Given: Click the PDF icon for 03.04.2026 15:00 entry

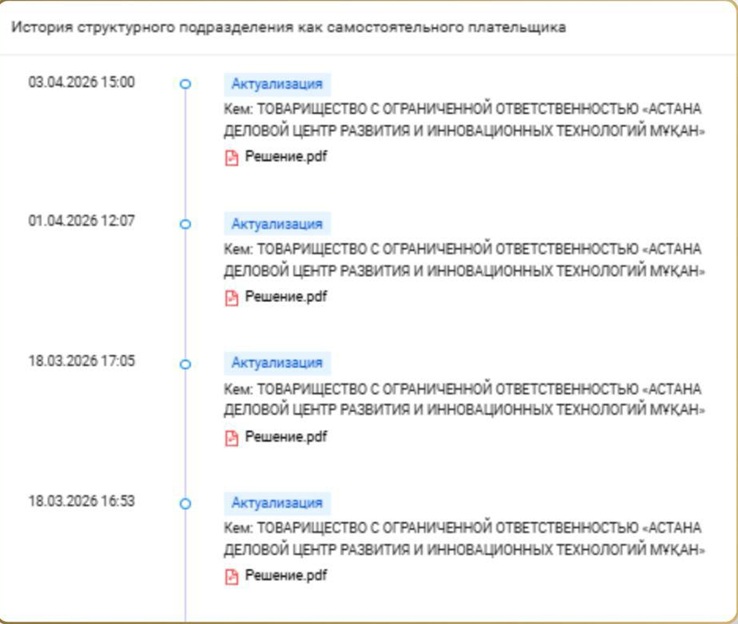Looking at the screenshot, I should coord(232,157).
